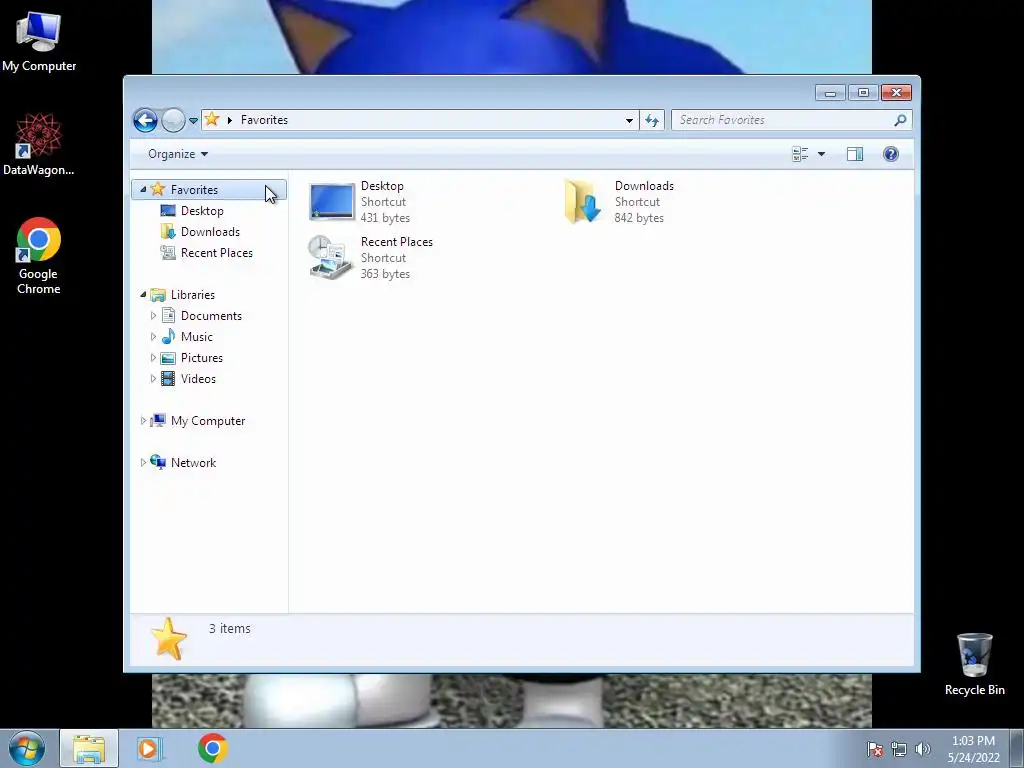The height and width of the screenshot is (768, 1024).
Task: Select Libraries in the navigation pane
Action: tap(193, 295)
